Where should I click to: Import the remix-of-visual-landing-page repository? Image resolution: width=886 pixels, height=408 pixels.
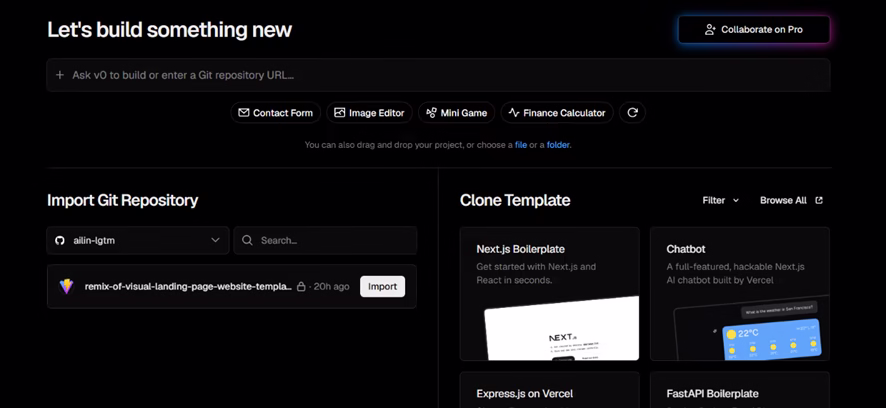point(383,287)
